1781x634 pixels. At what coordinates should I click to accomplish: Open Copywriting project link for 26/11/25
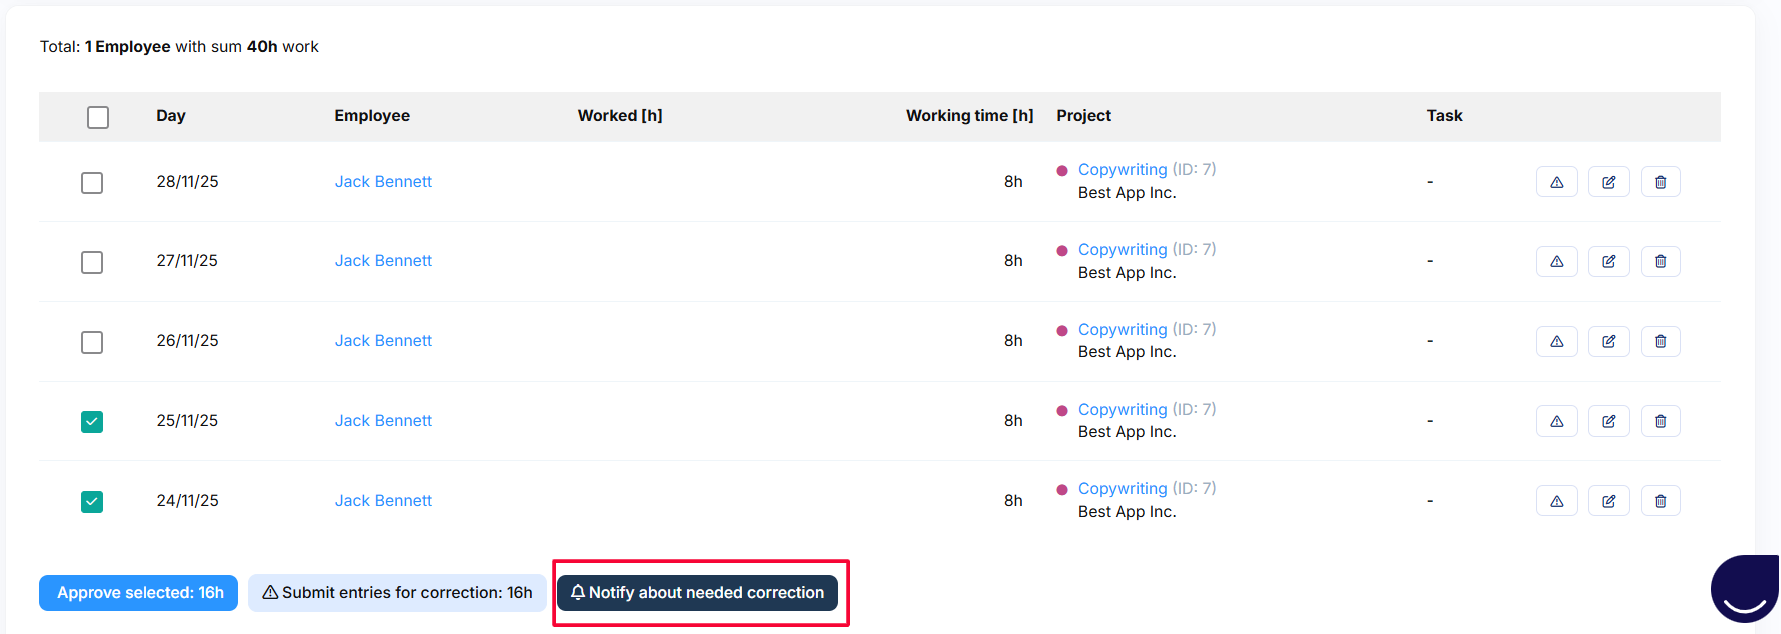point(1122,330)
